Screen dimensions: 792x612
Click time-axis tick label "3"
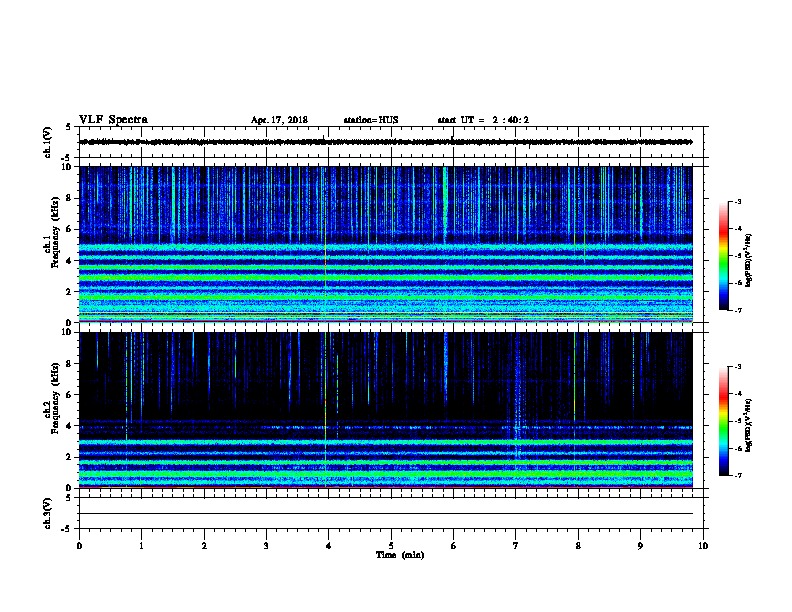pos(266,545)
